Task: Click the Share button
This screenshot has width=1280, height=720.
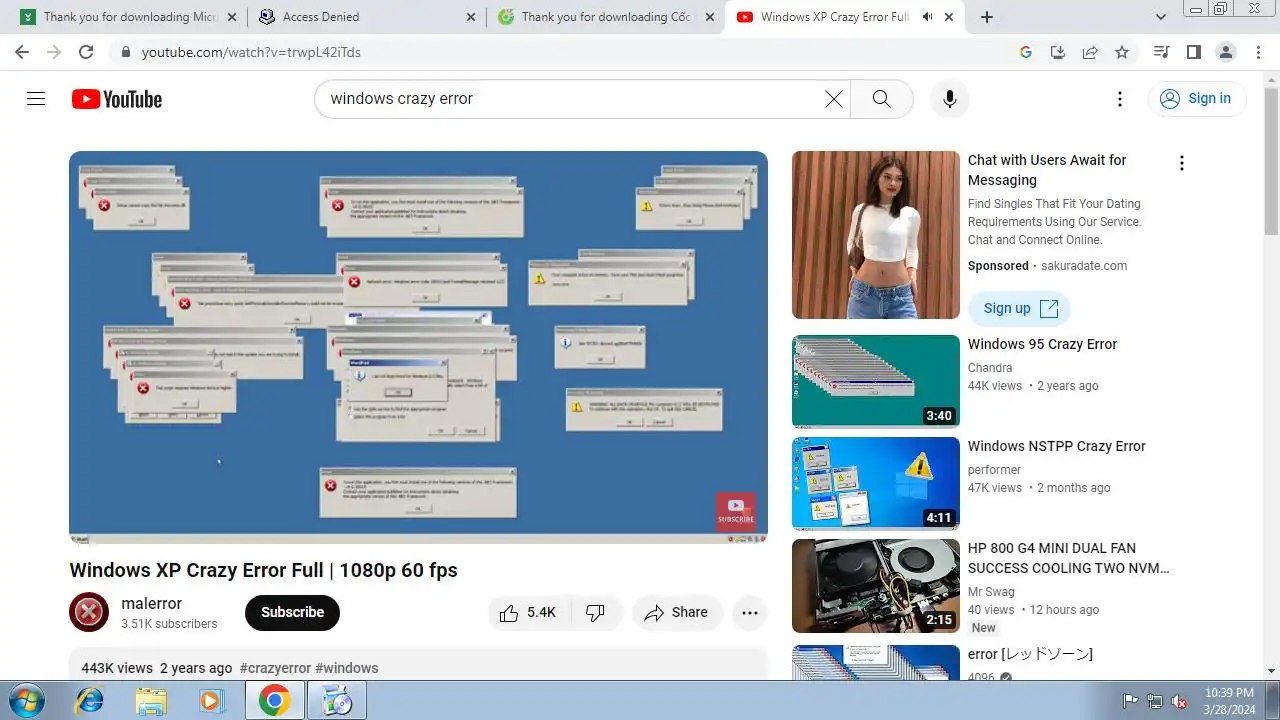Action: click(676, 613)
